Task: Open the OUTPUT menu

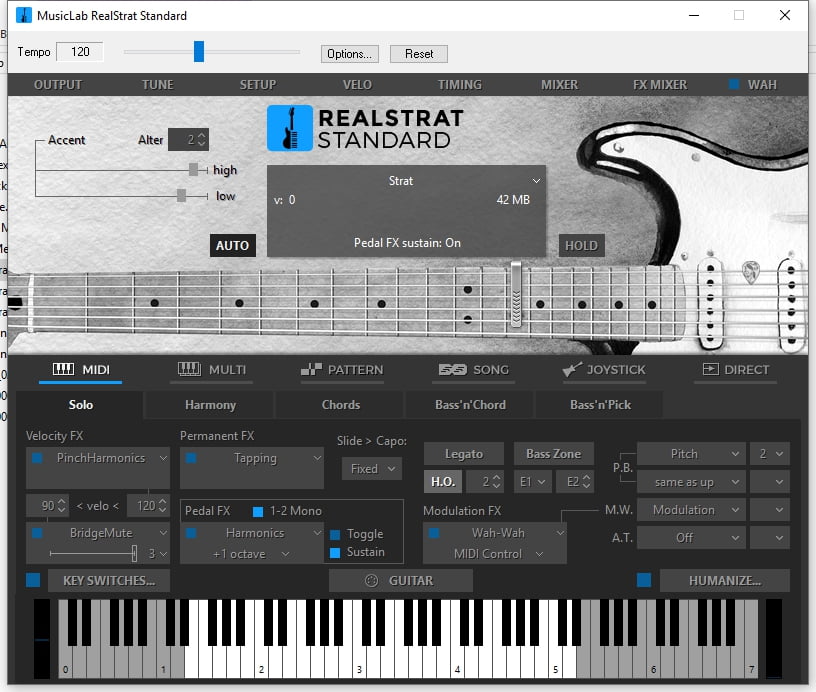Action: [x=58, y=84]
